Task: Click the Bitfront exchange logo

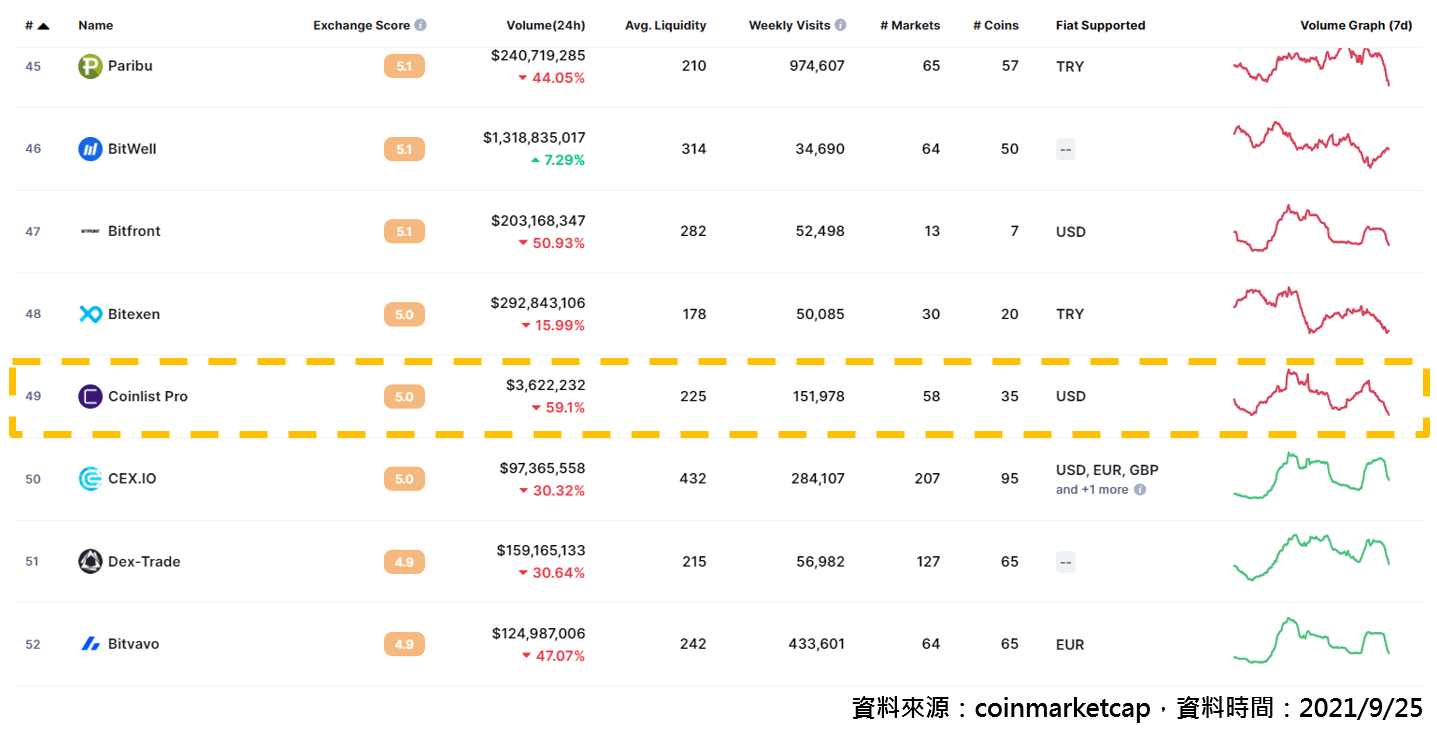Action: (x=90, y=231)
